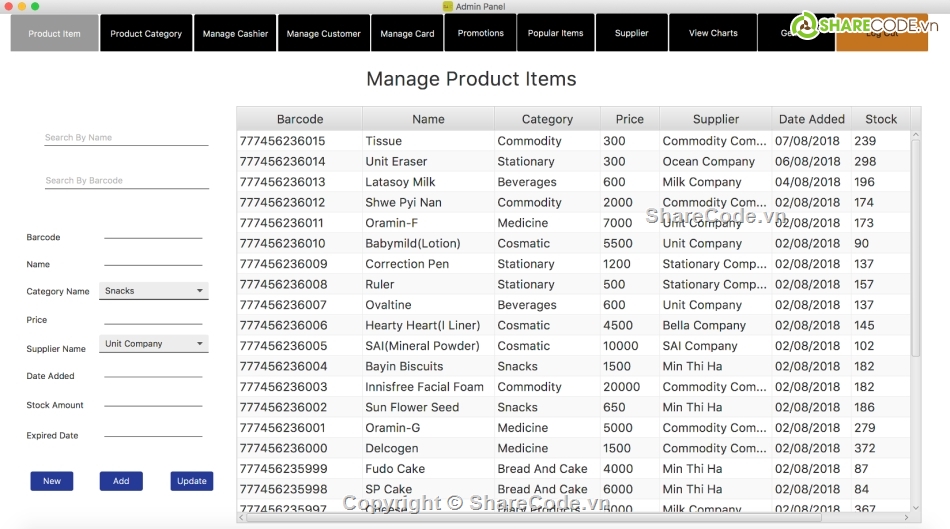
Task: Sort the table by Price column header
Action: 629,119
